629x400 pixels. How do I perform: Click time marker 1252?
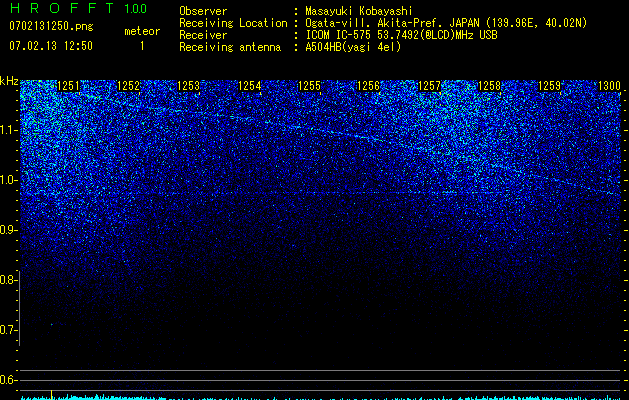tap(128, 86)
